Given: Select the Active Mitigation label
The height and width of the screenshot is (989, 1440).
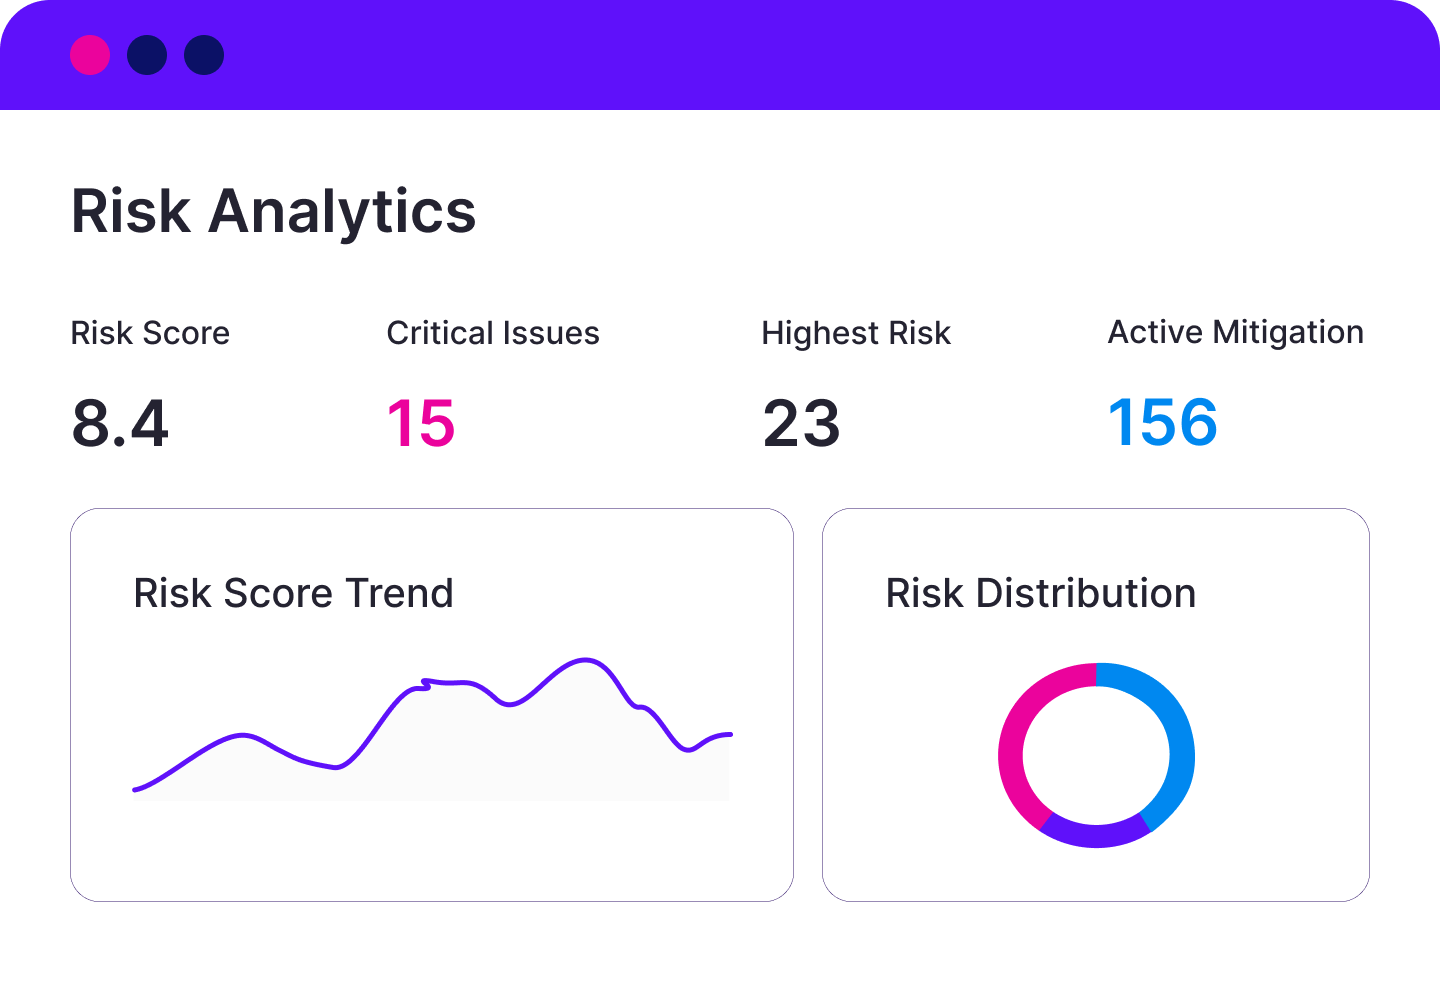Looking at the screenshot, I should coord(1235,332).
